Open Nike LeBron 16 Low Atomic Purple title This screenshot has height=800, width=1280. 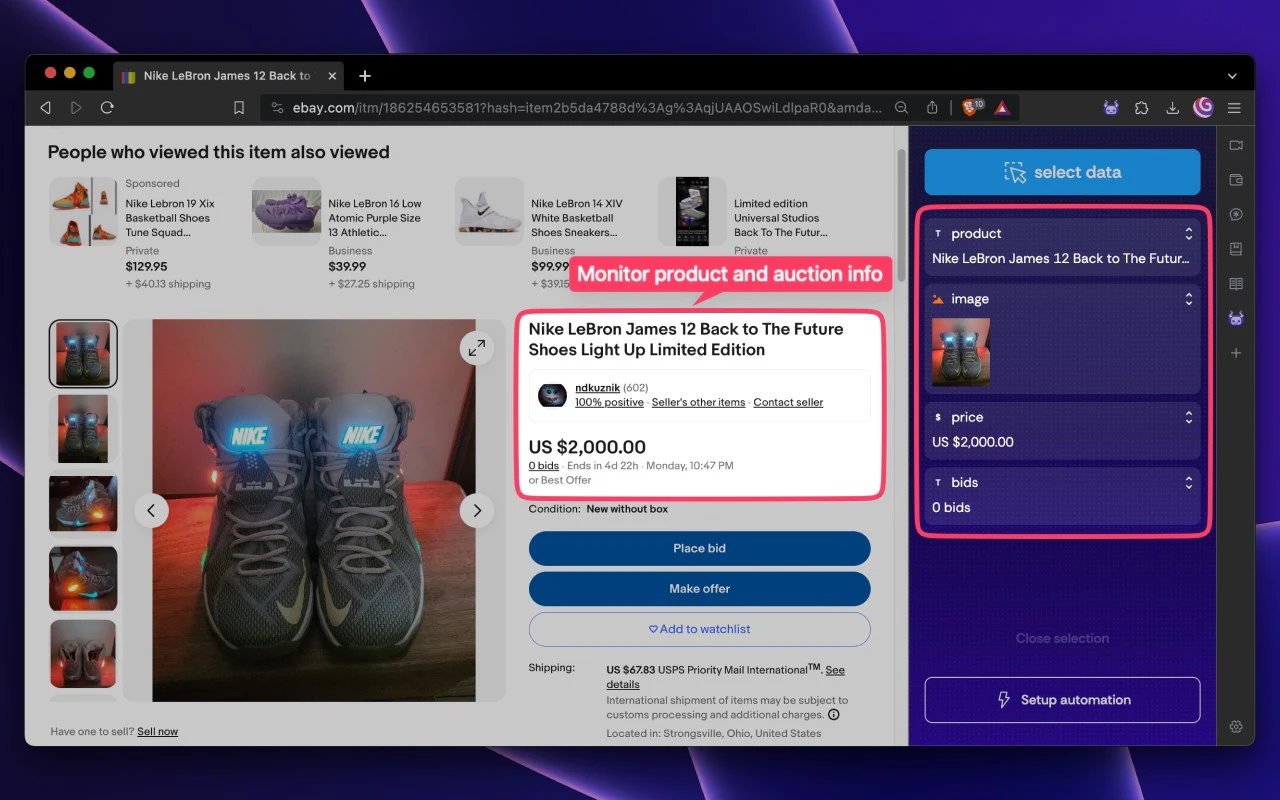click(x=375, y=218)
